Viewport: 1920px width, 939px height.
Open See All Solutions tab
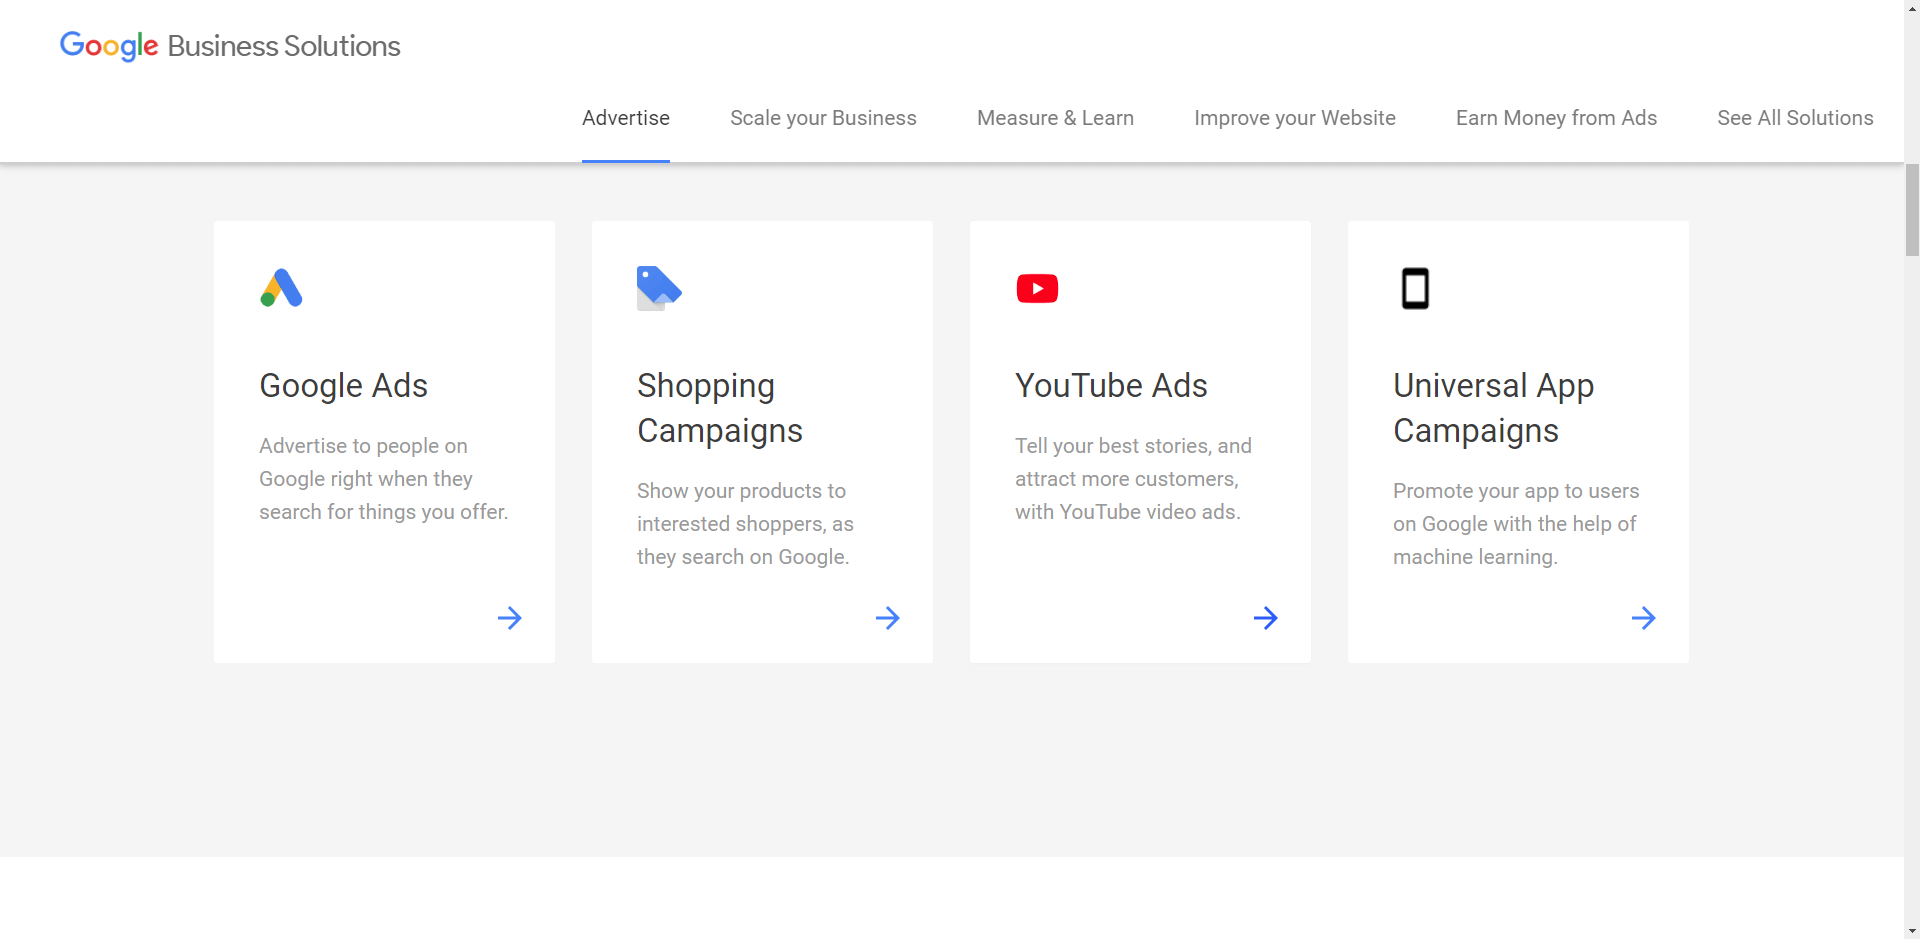point(1795,118)
